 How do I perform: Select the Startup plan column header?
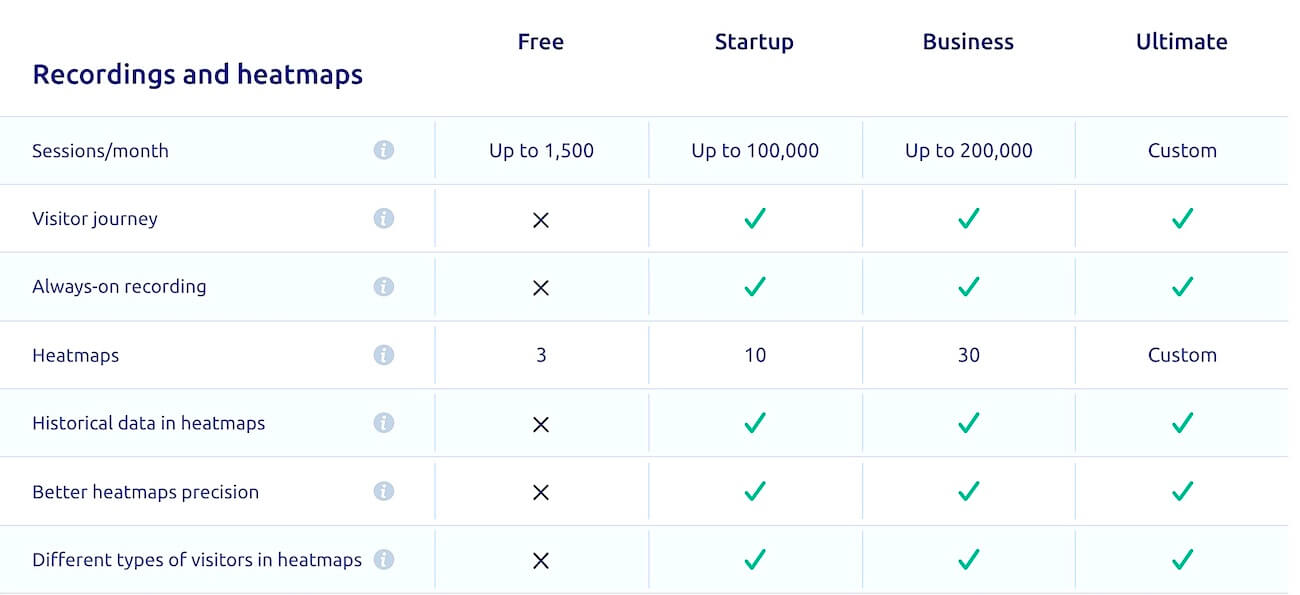[x=754, y=42]
